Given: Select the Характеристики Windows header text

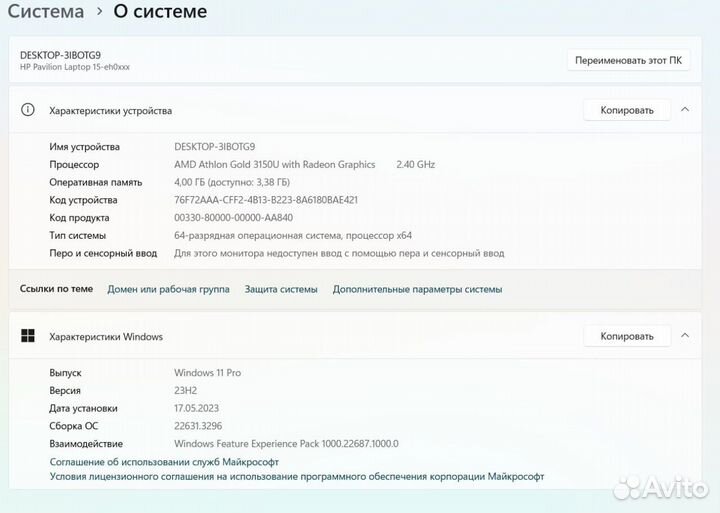Looking at the screenshot, I should point(106,337).
